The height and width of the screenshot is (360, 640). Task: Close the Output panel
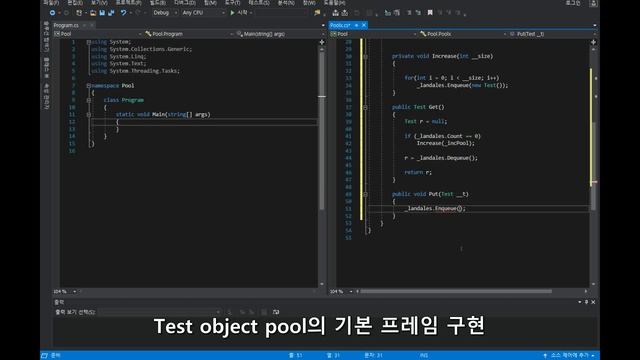coord(593,302)
